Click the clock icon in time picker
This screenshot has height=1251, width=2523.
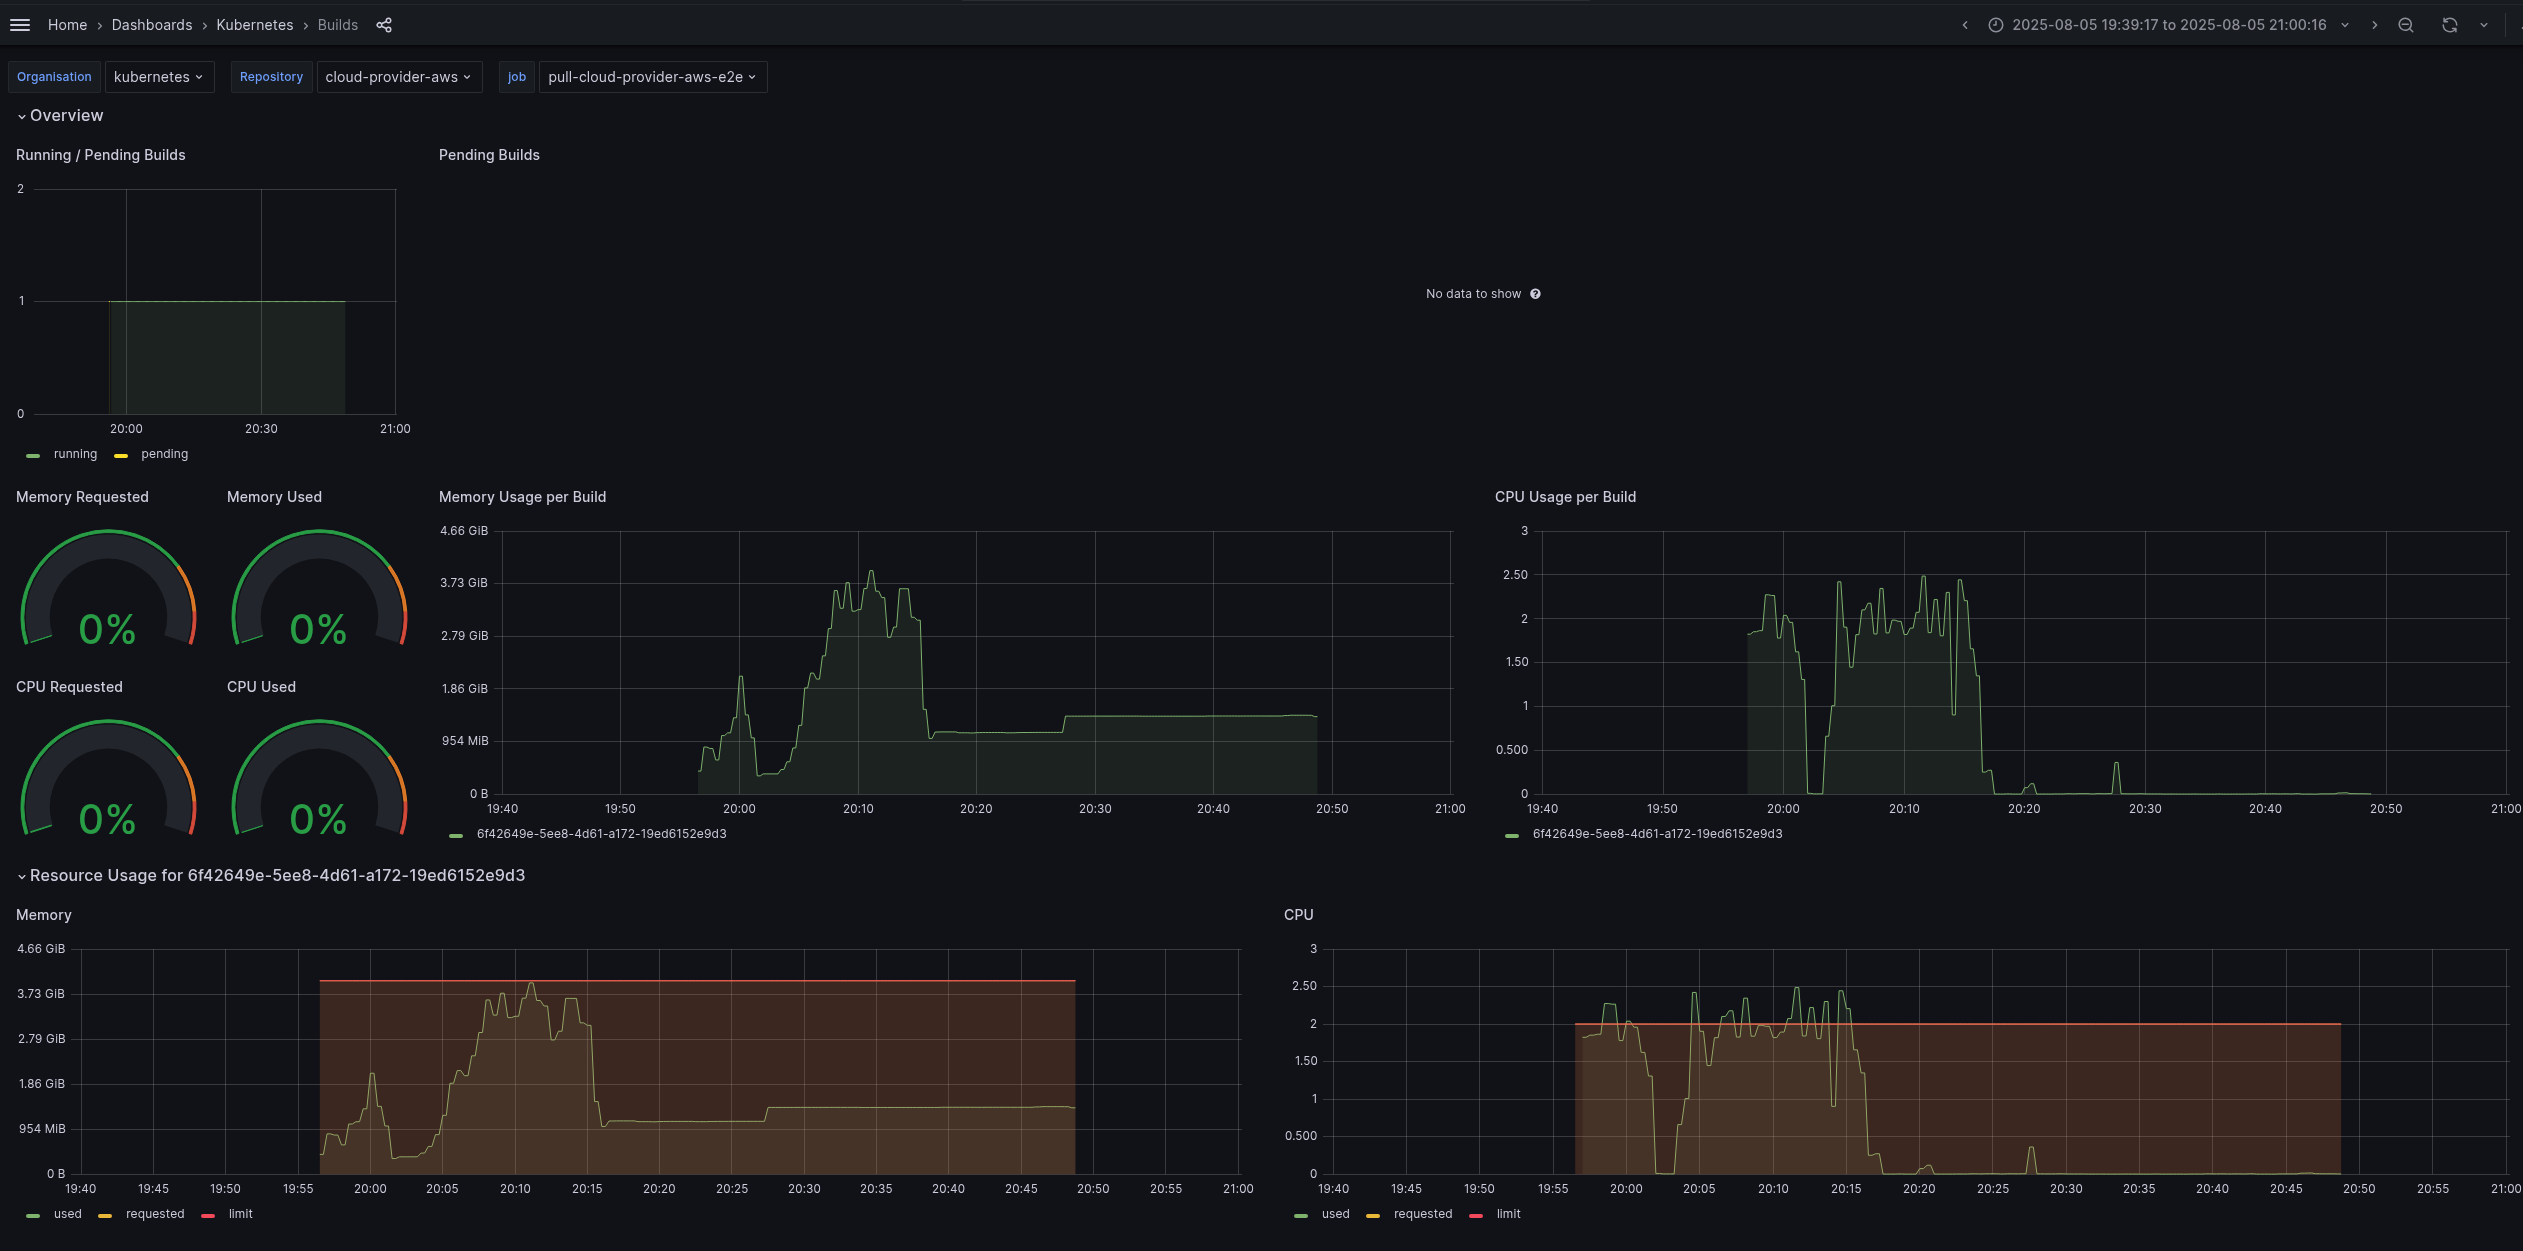(1995, 25)
